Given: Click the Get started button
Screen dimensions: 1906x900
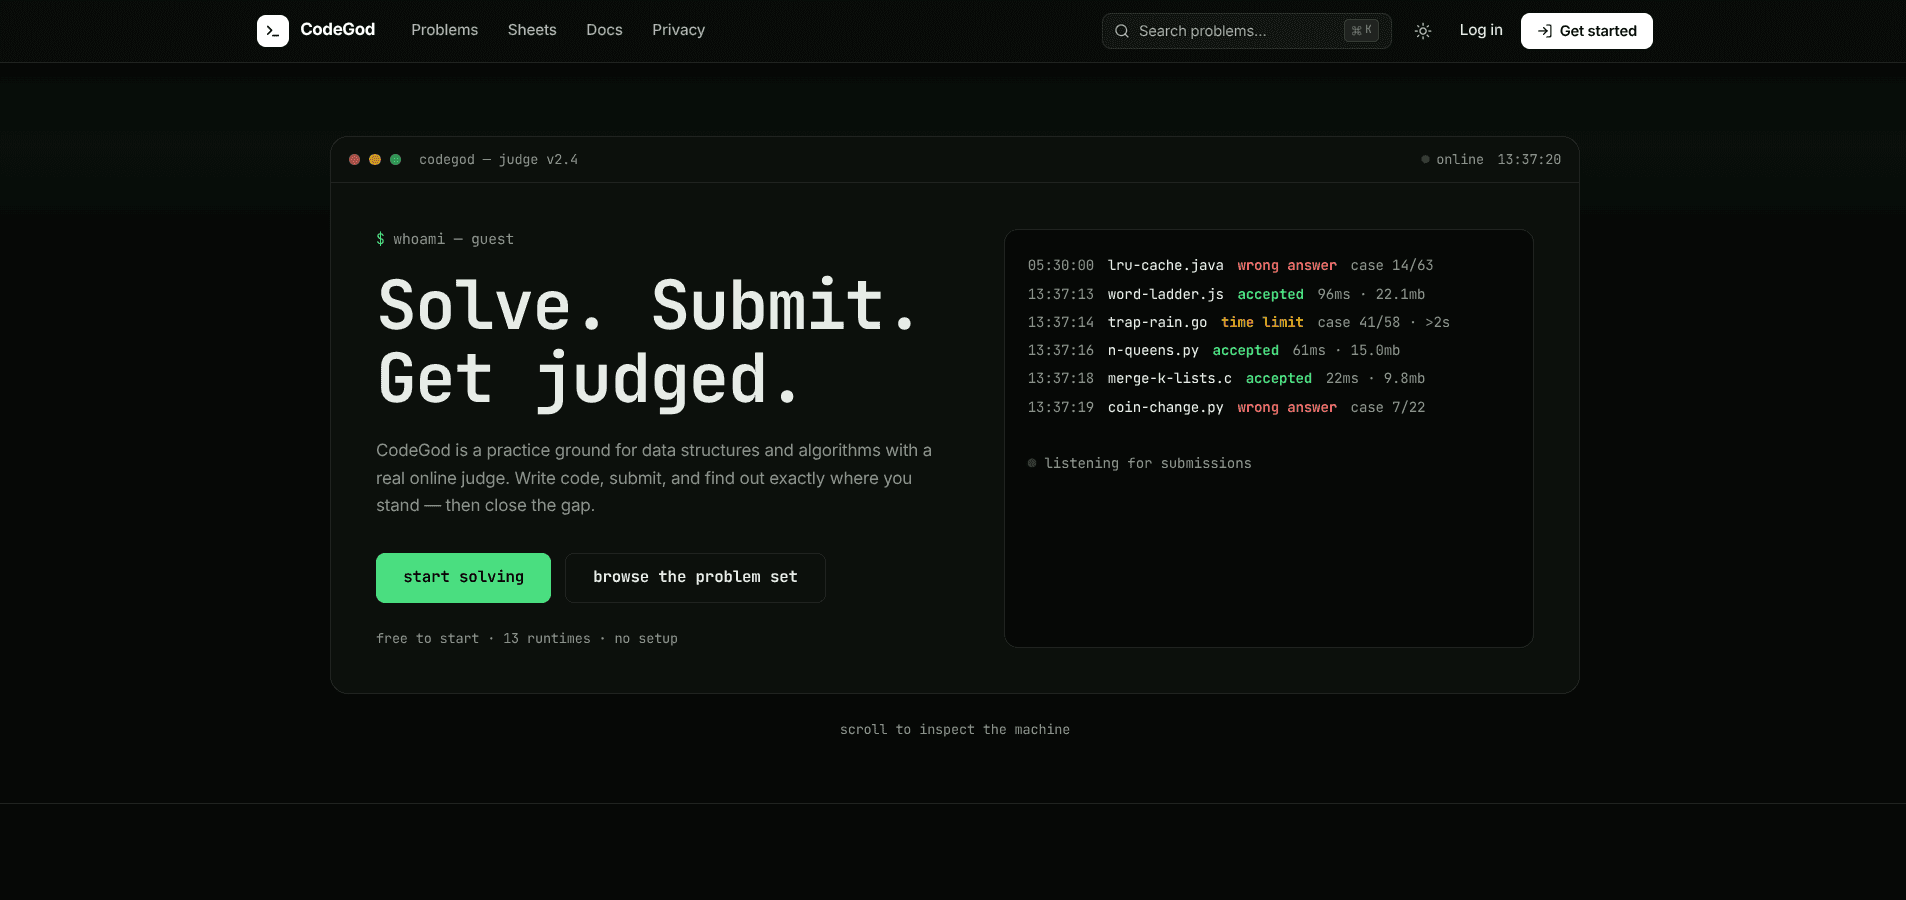Looking at the screenshot, I should (x=1586, y=31).
